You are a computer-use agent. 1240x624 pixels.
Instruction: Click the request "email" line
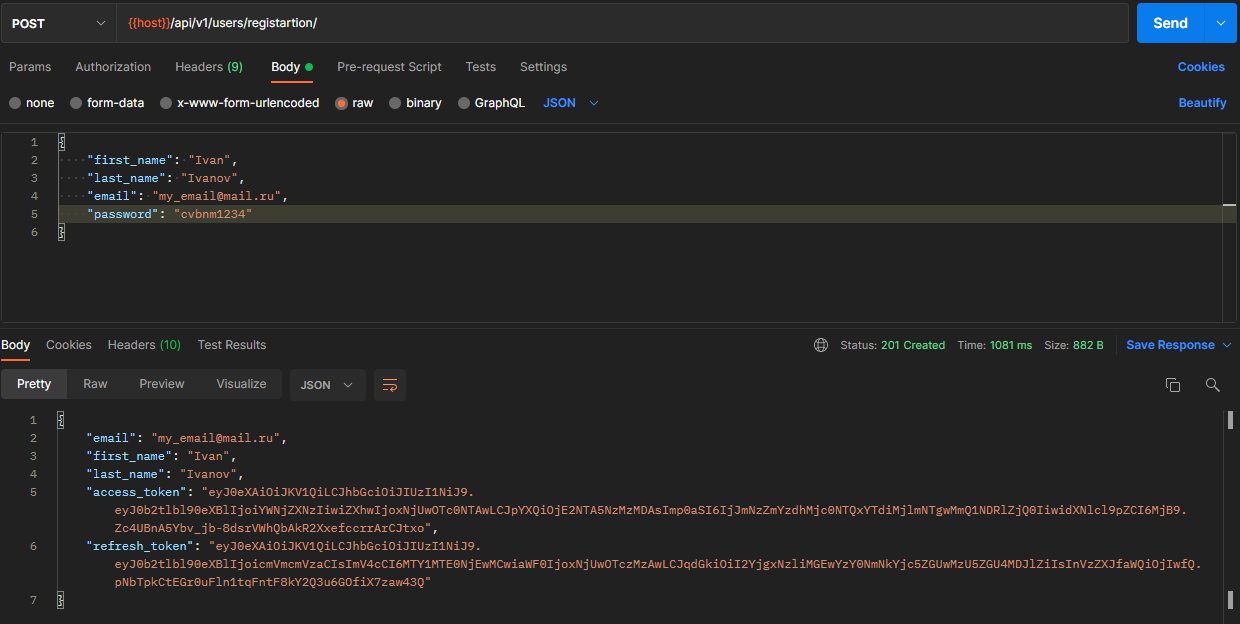click(x=187, y=196)
